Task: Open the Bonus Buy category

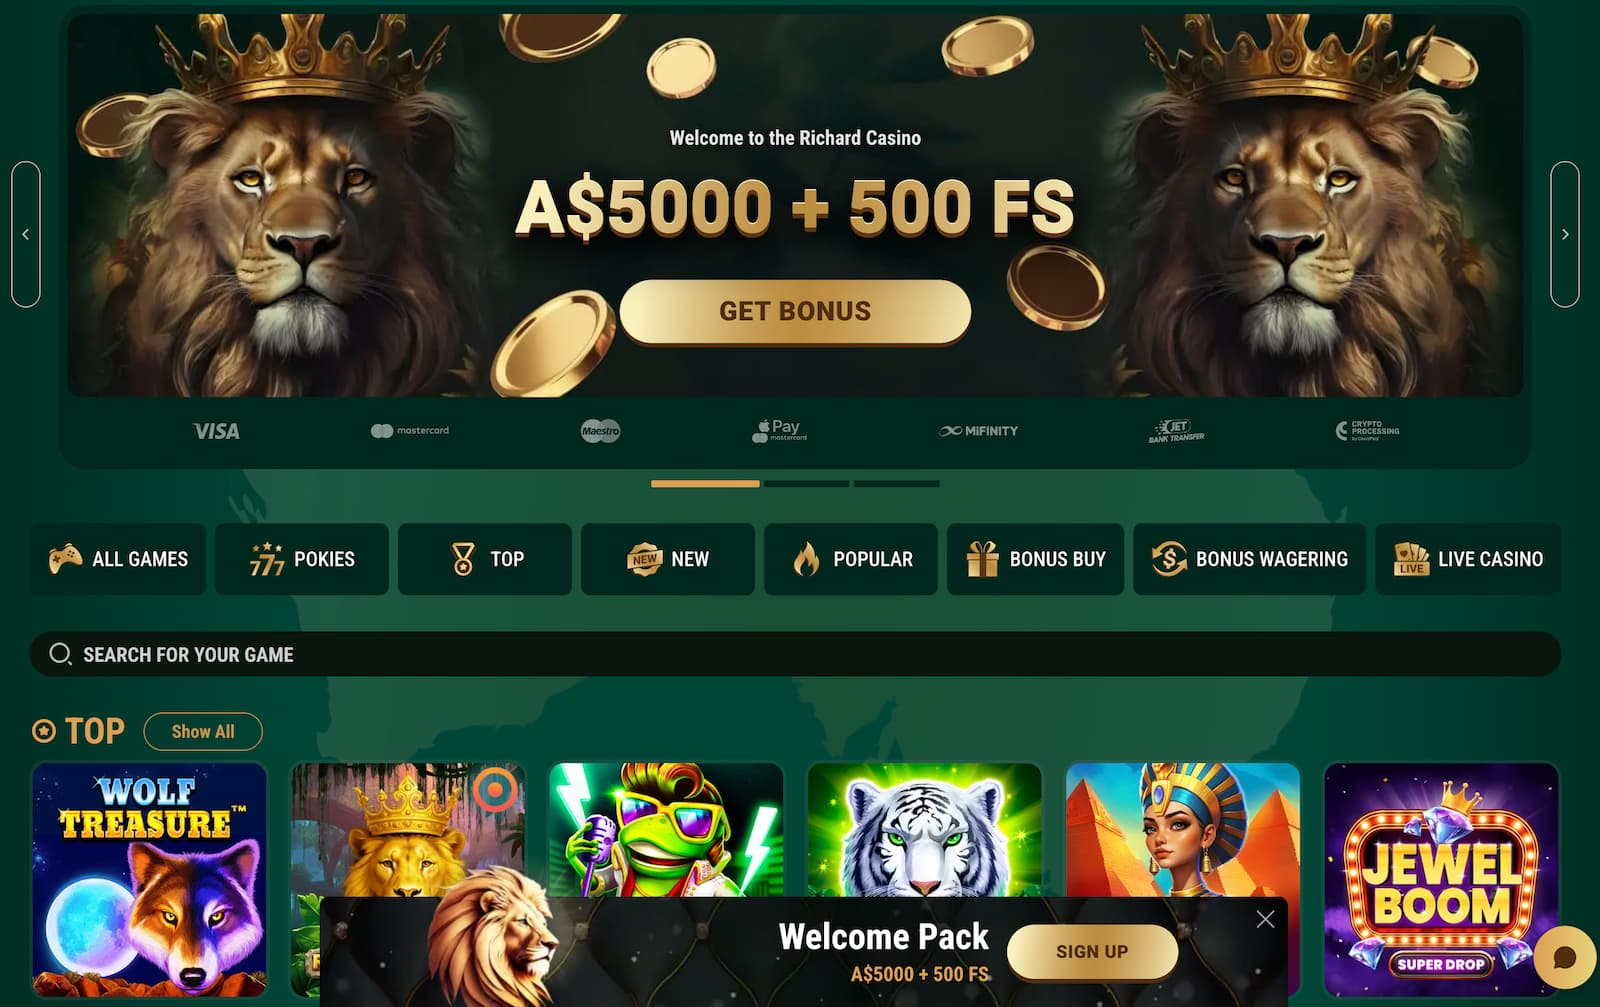Action: click(x=1035, y=559)
